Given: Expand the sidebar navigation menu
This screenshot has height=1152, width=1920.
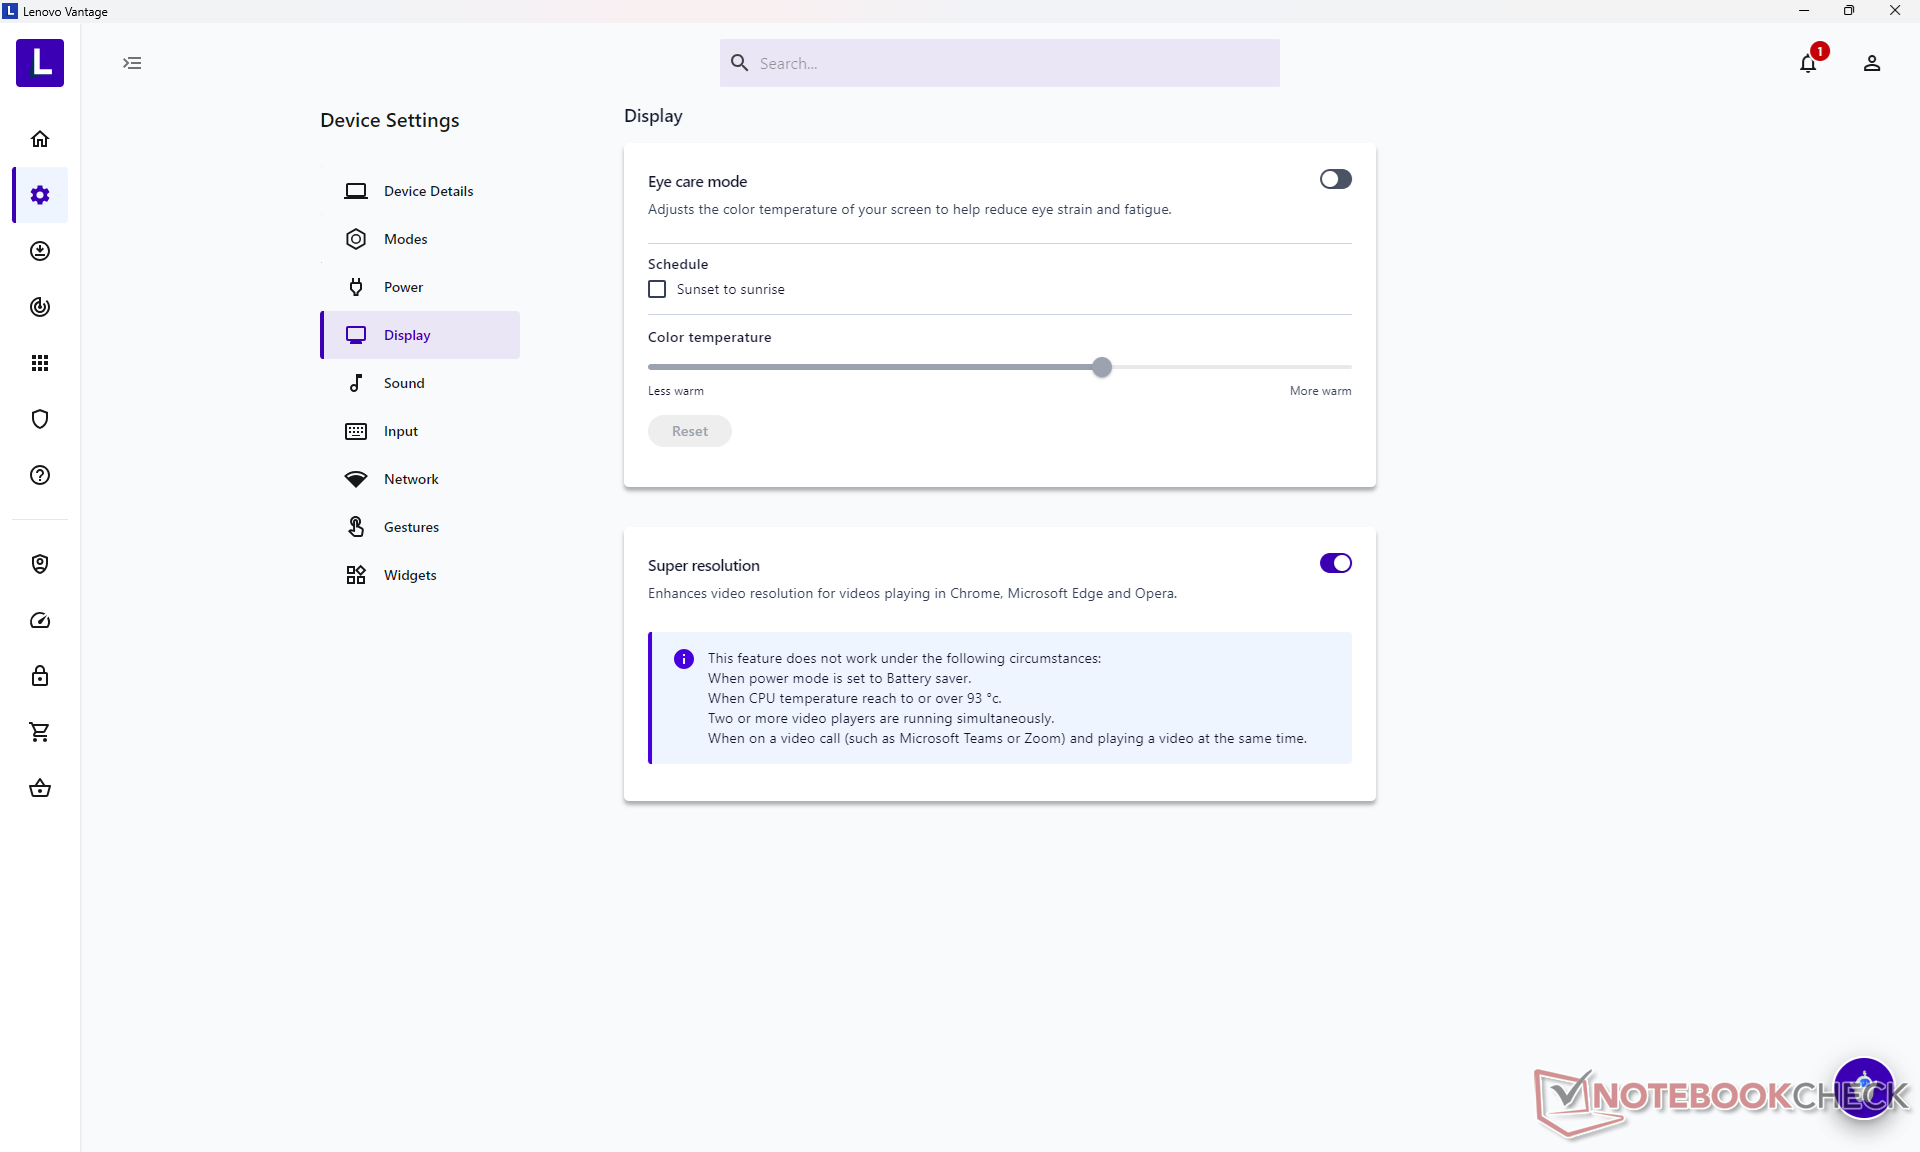Looking at the screenshot, I should coord(132,63).
